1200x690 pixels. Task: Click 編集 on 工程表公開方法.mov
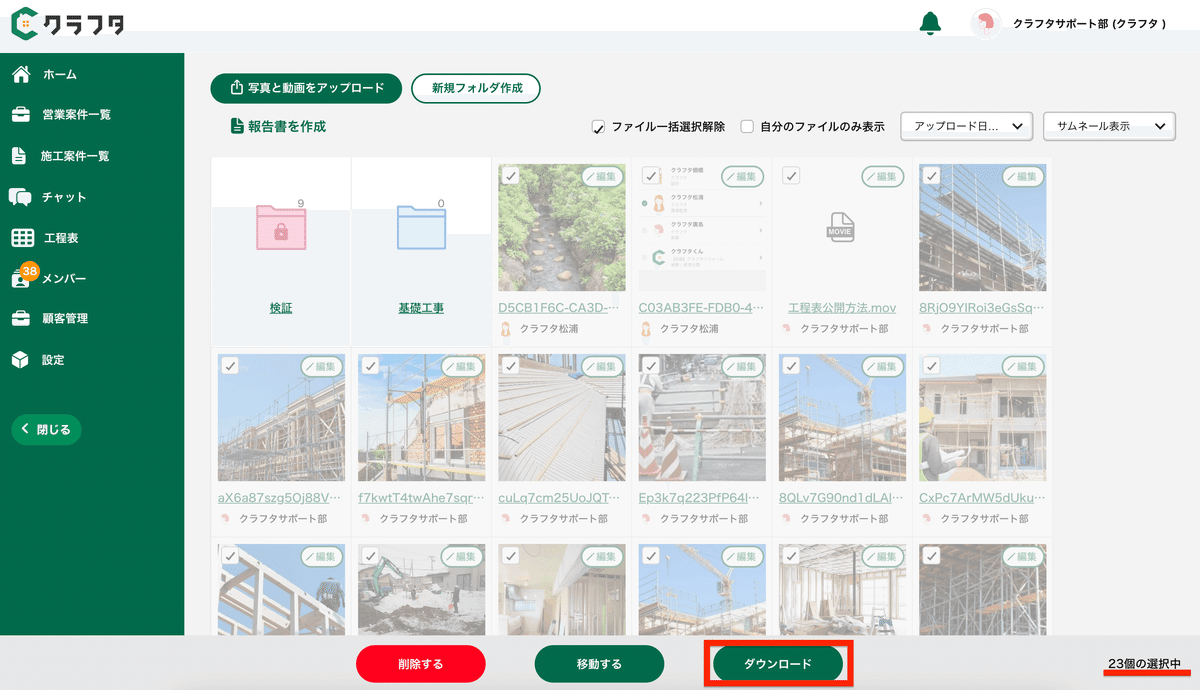(x=882, y=177)
